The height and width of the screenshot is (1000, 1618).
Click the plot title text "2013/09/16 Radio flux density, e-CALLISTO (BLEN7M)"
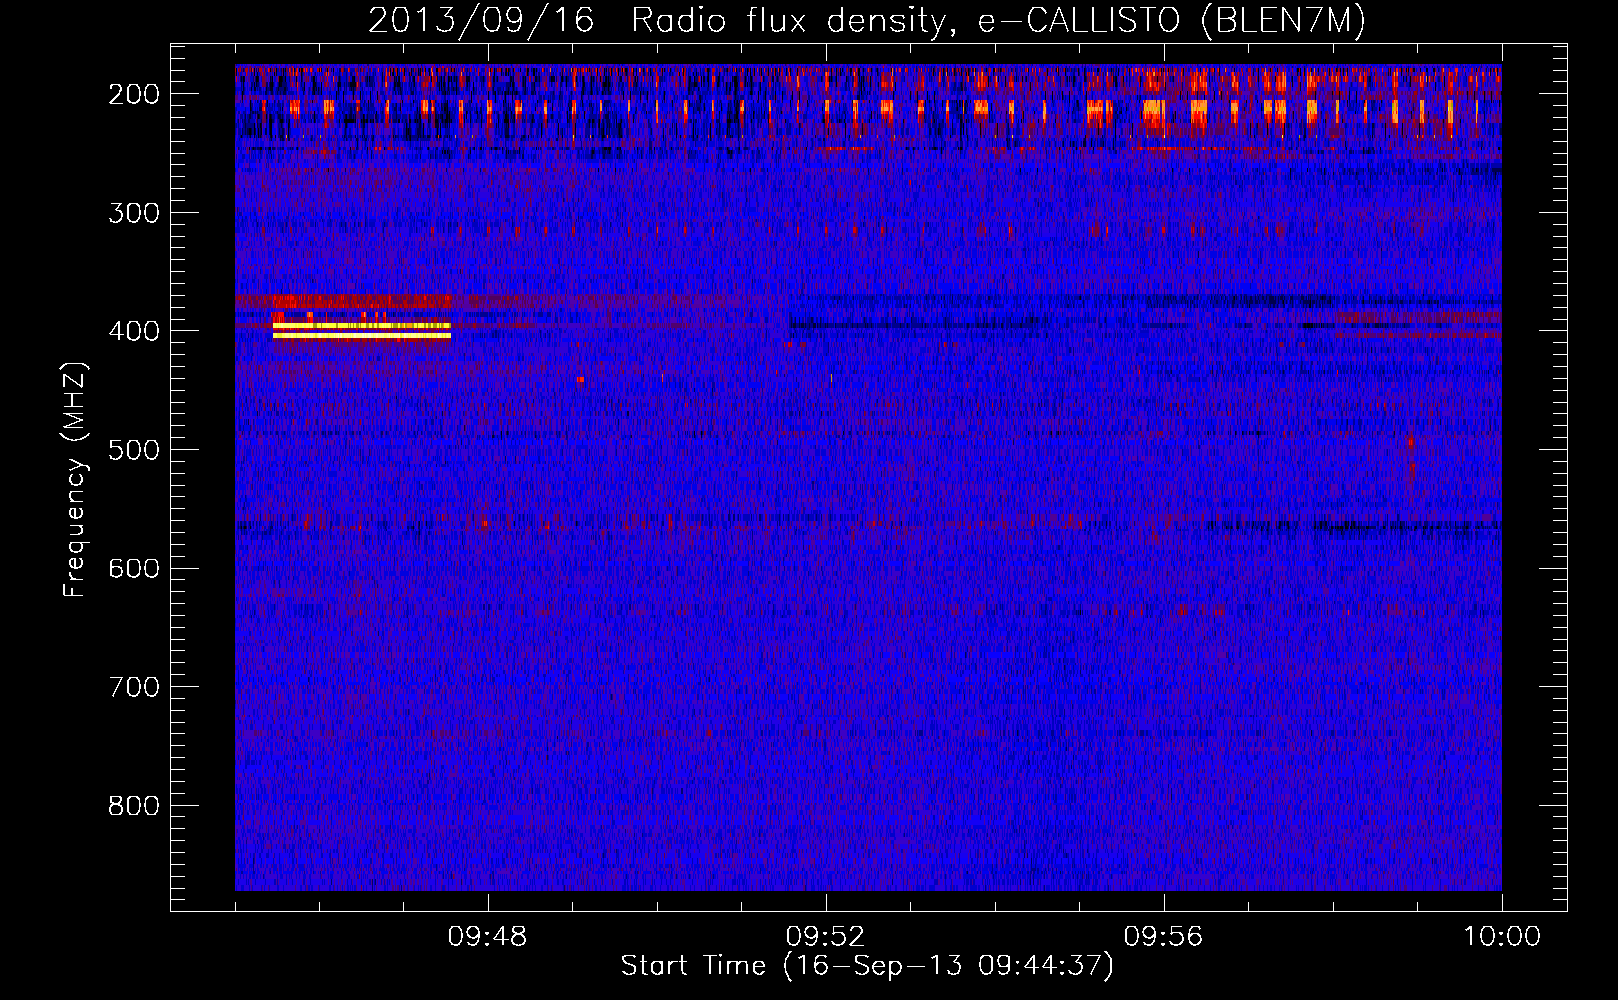pyautogui.click(x=867, y=20)
